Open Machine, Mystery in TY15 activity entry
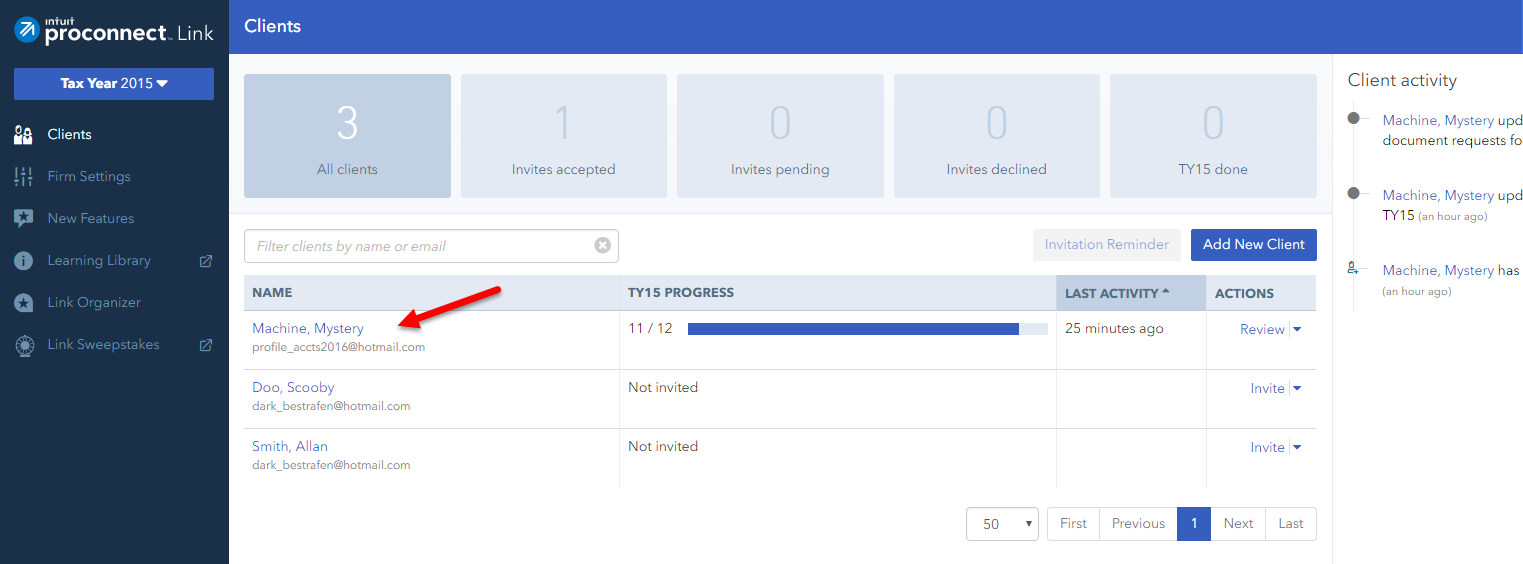This screenshot has height=564, width=1523. tap(1438, 195)
